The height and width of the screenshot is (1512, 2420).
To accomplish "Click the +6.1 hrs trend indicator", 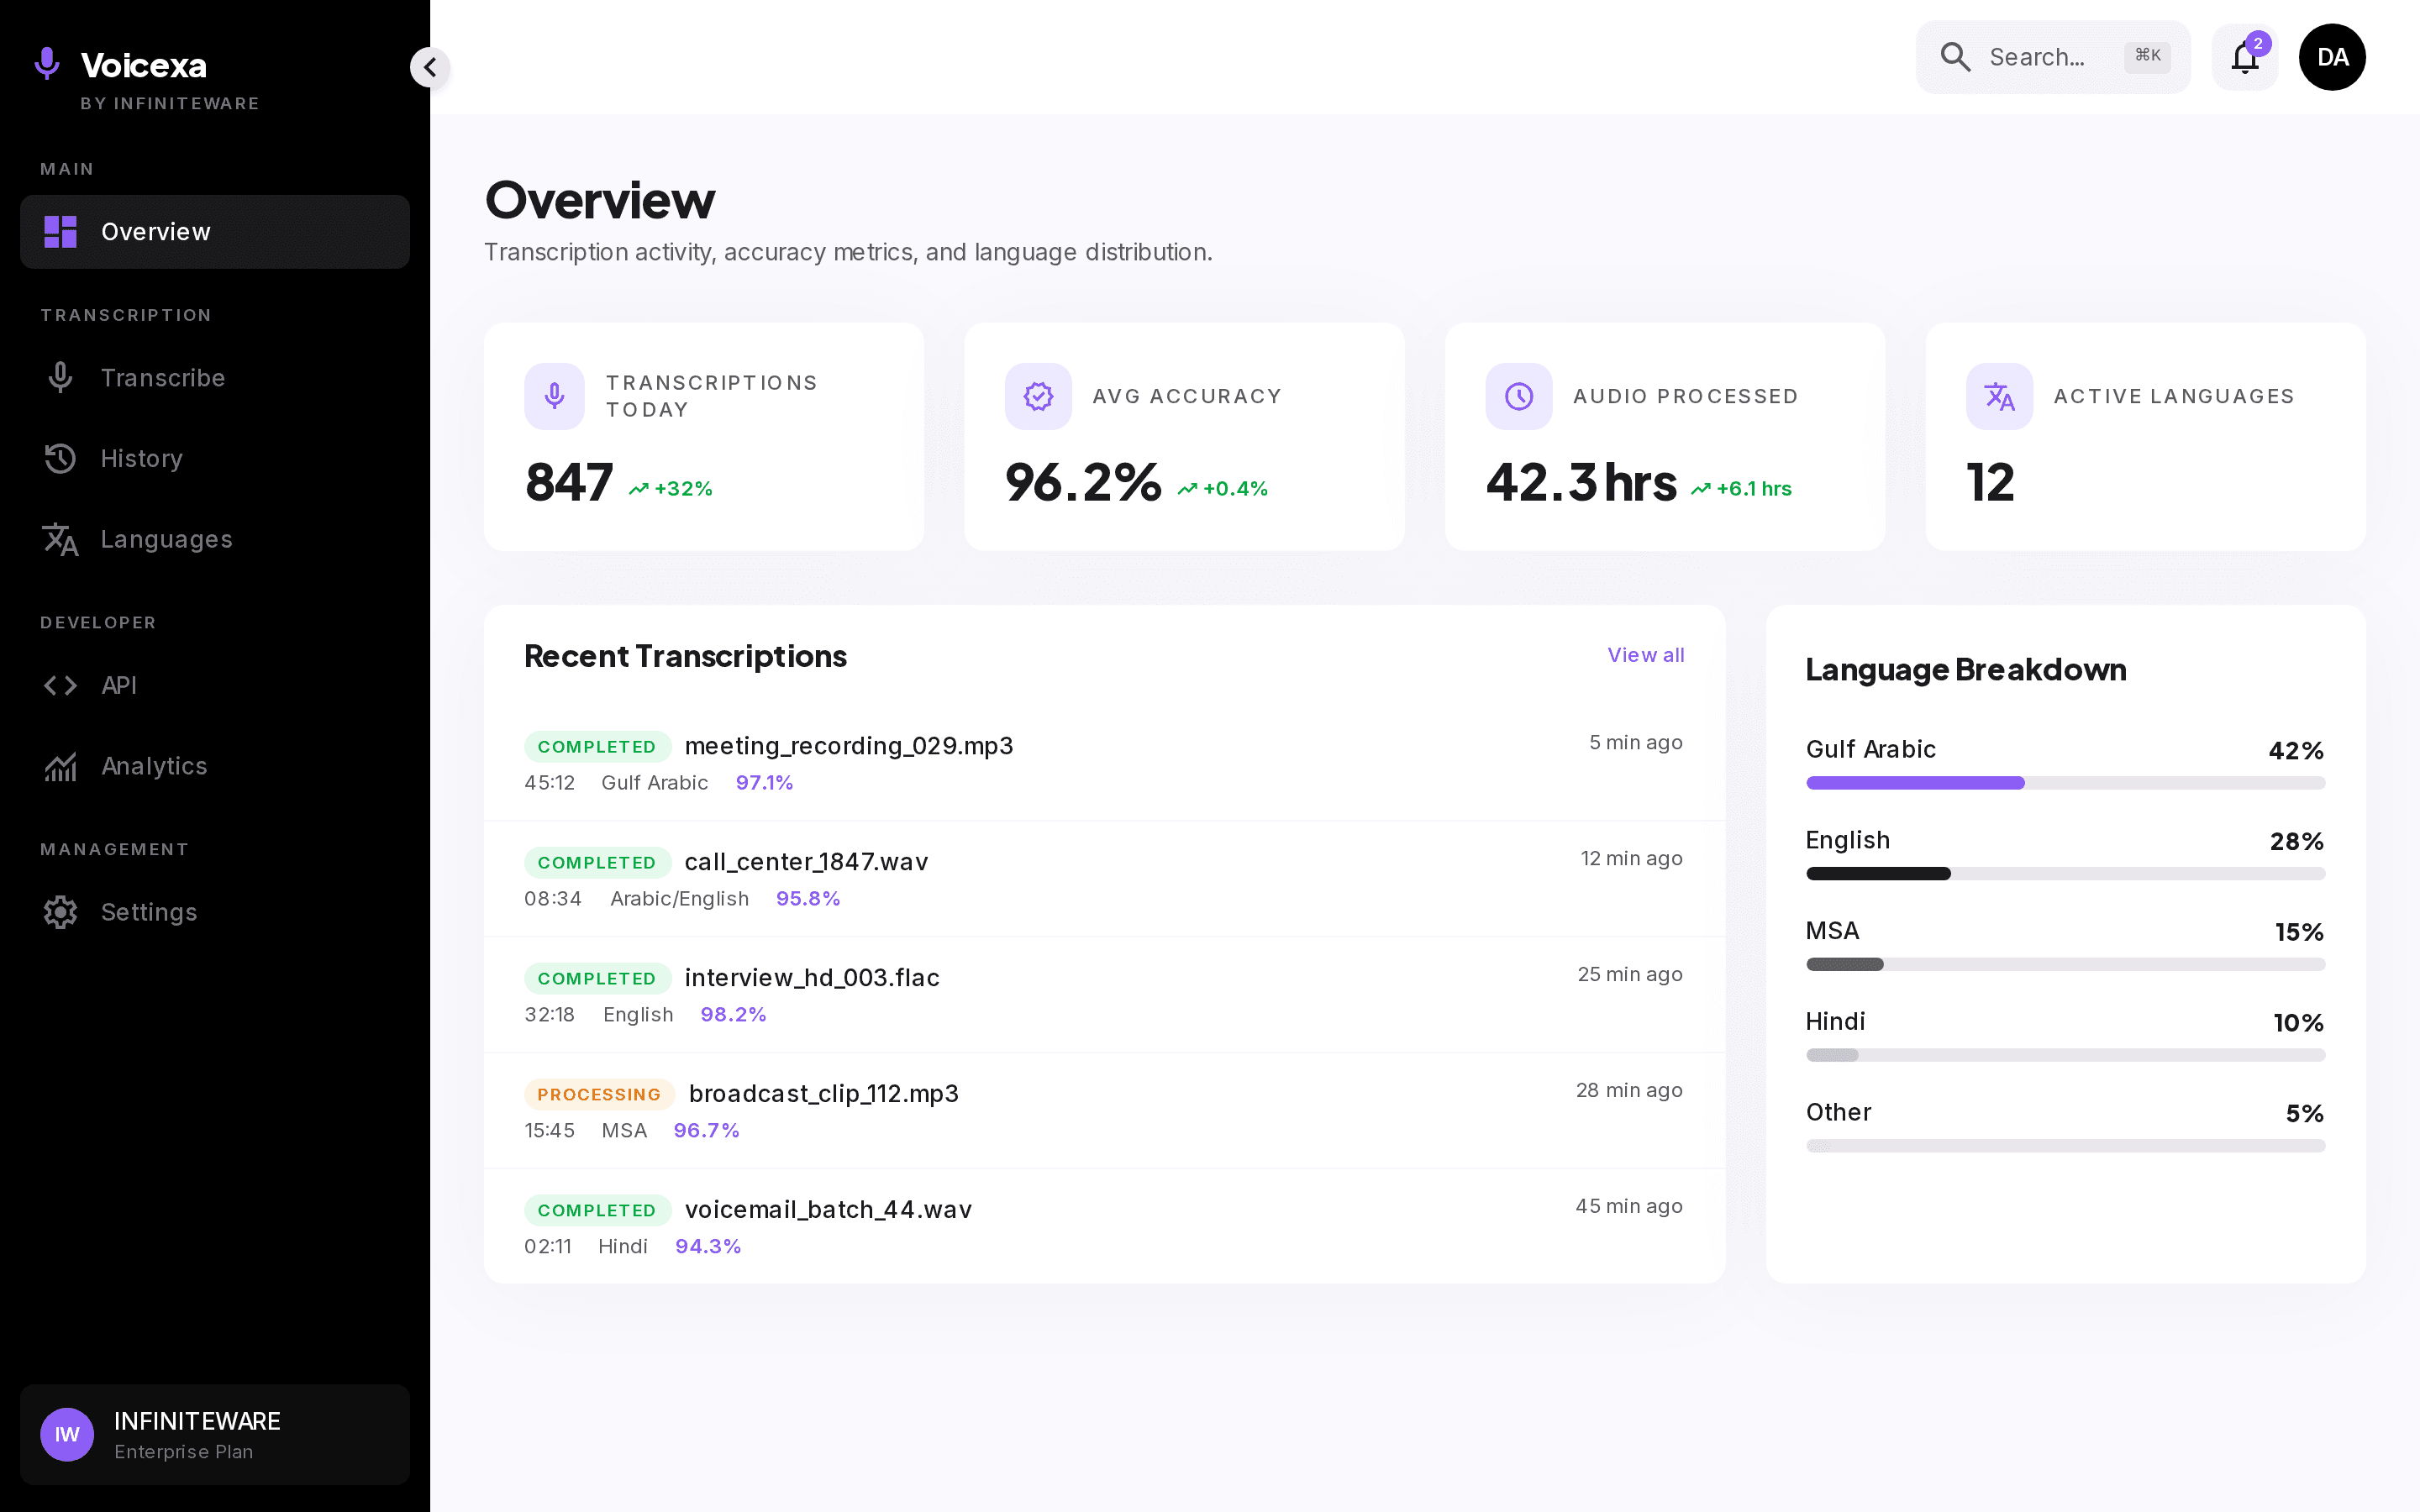I will tap(1741, 489).
